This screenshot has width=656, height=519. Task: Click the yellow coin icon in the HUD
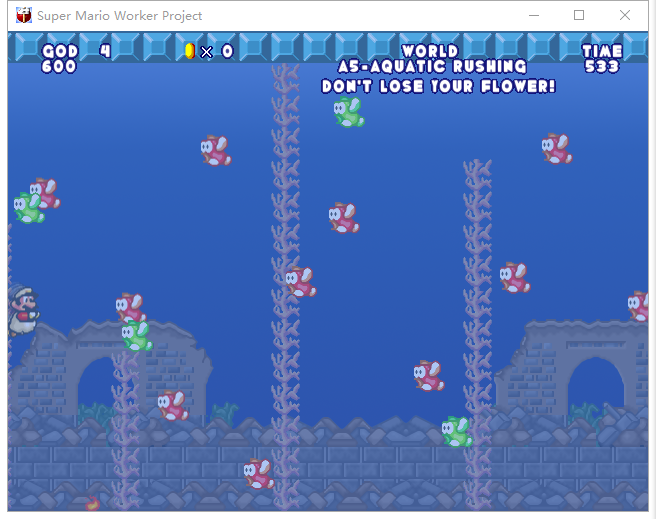tap(190, 51)
